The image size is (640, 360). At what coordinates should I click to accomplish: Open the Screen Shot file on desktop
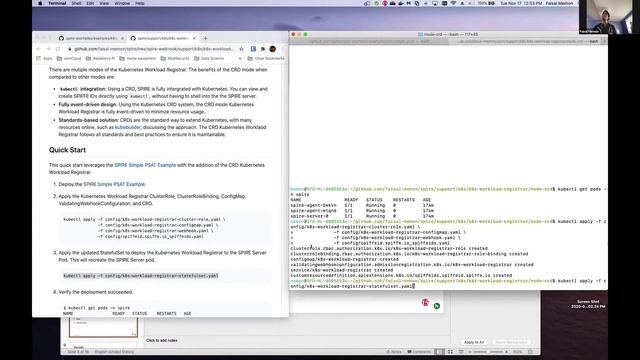tap(588, 304)
